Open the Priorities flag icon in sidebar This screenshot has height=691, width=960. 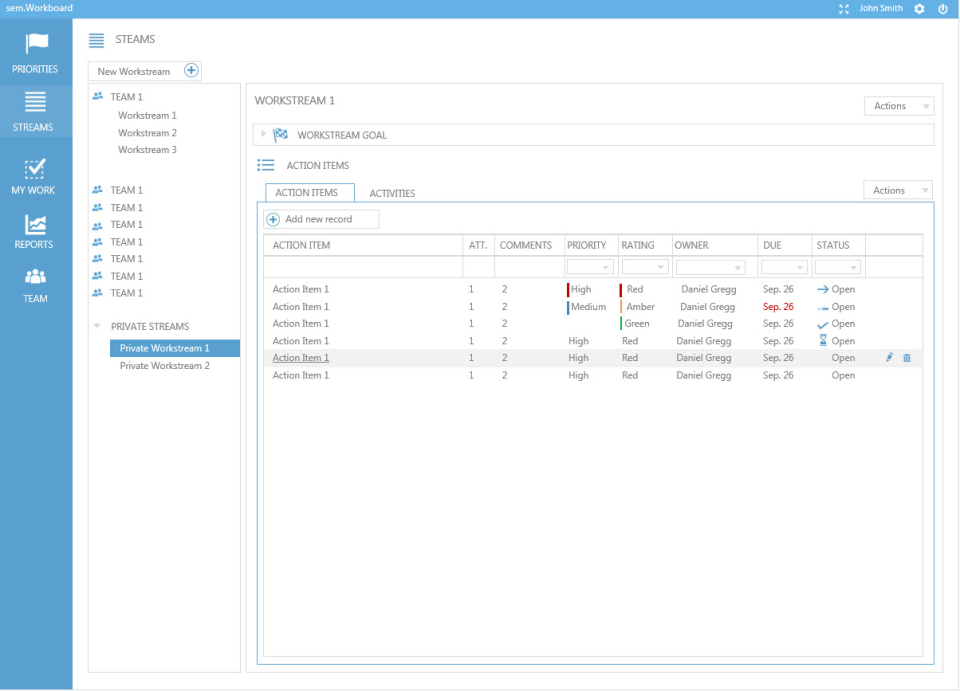coord(36,43)
